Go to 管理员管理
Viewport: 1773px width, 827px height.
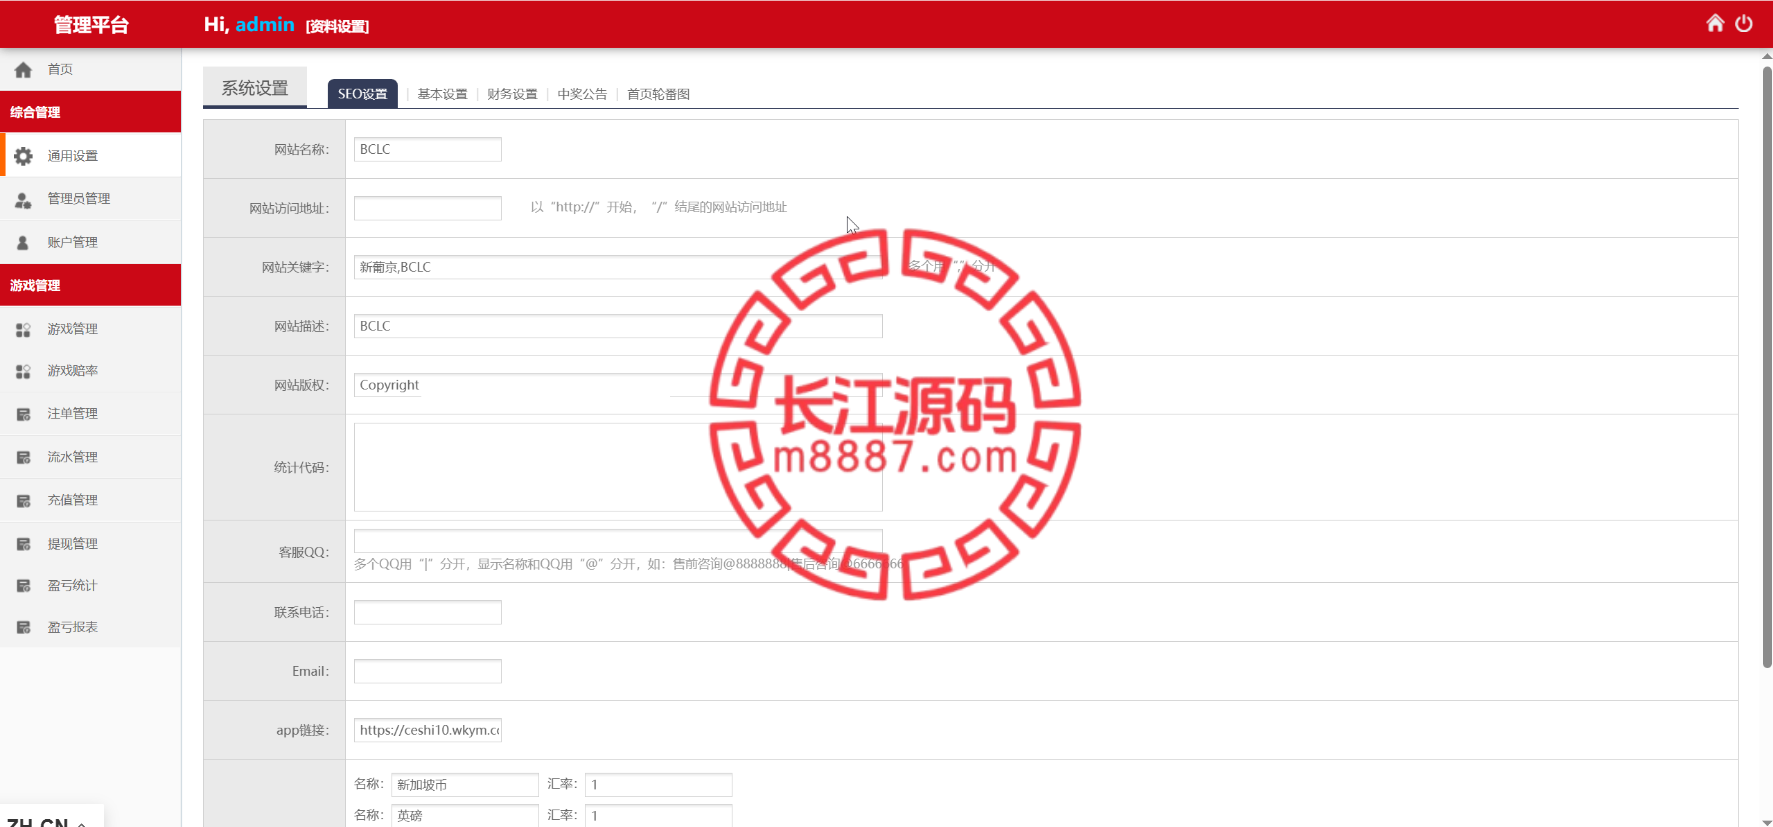90,199
